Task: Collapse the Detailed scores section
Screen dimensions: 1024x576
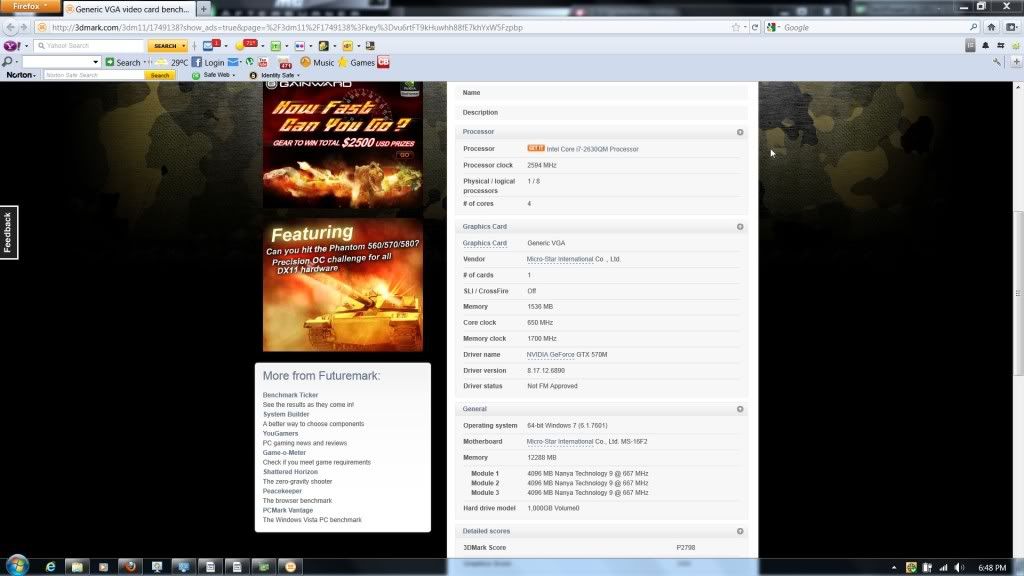Action: coord(740,531)
